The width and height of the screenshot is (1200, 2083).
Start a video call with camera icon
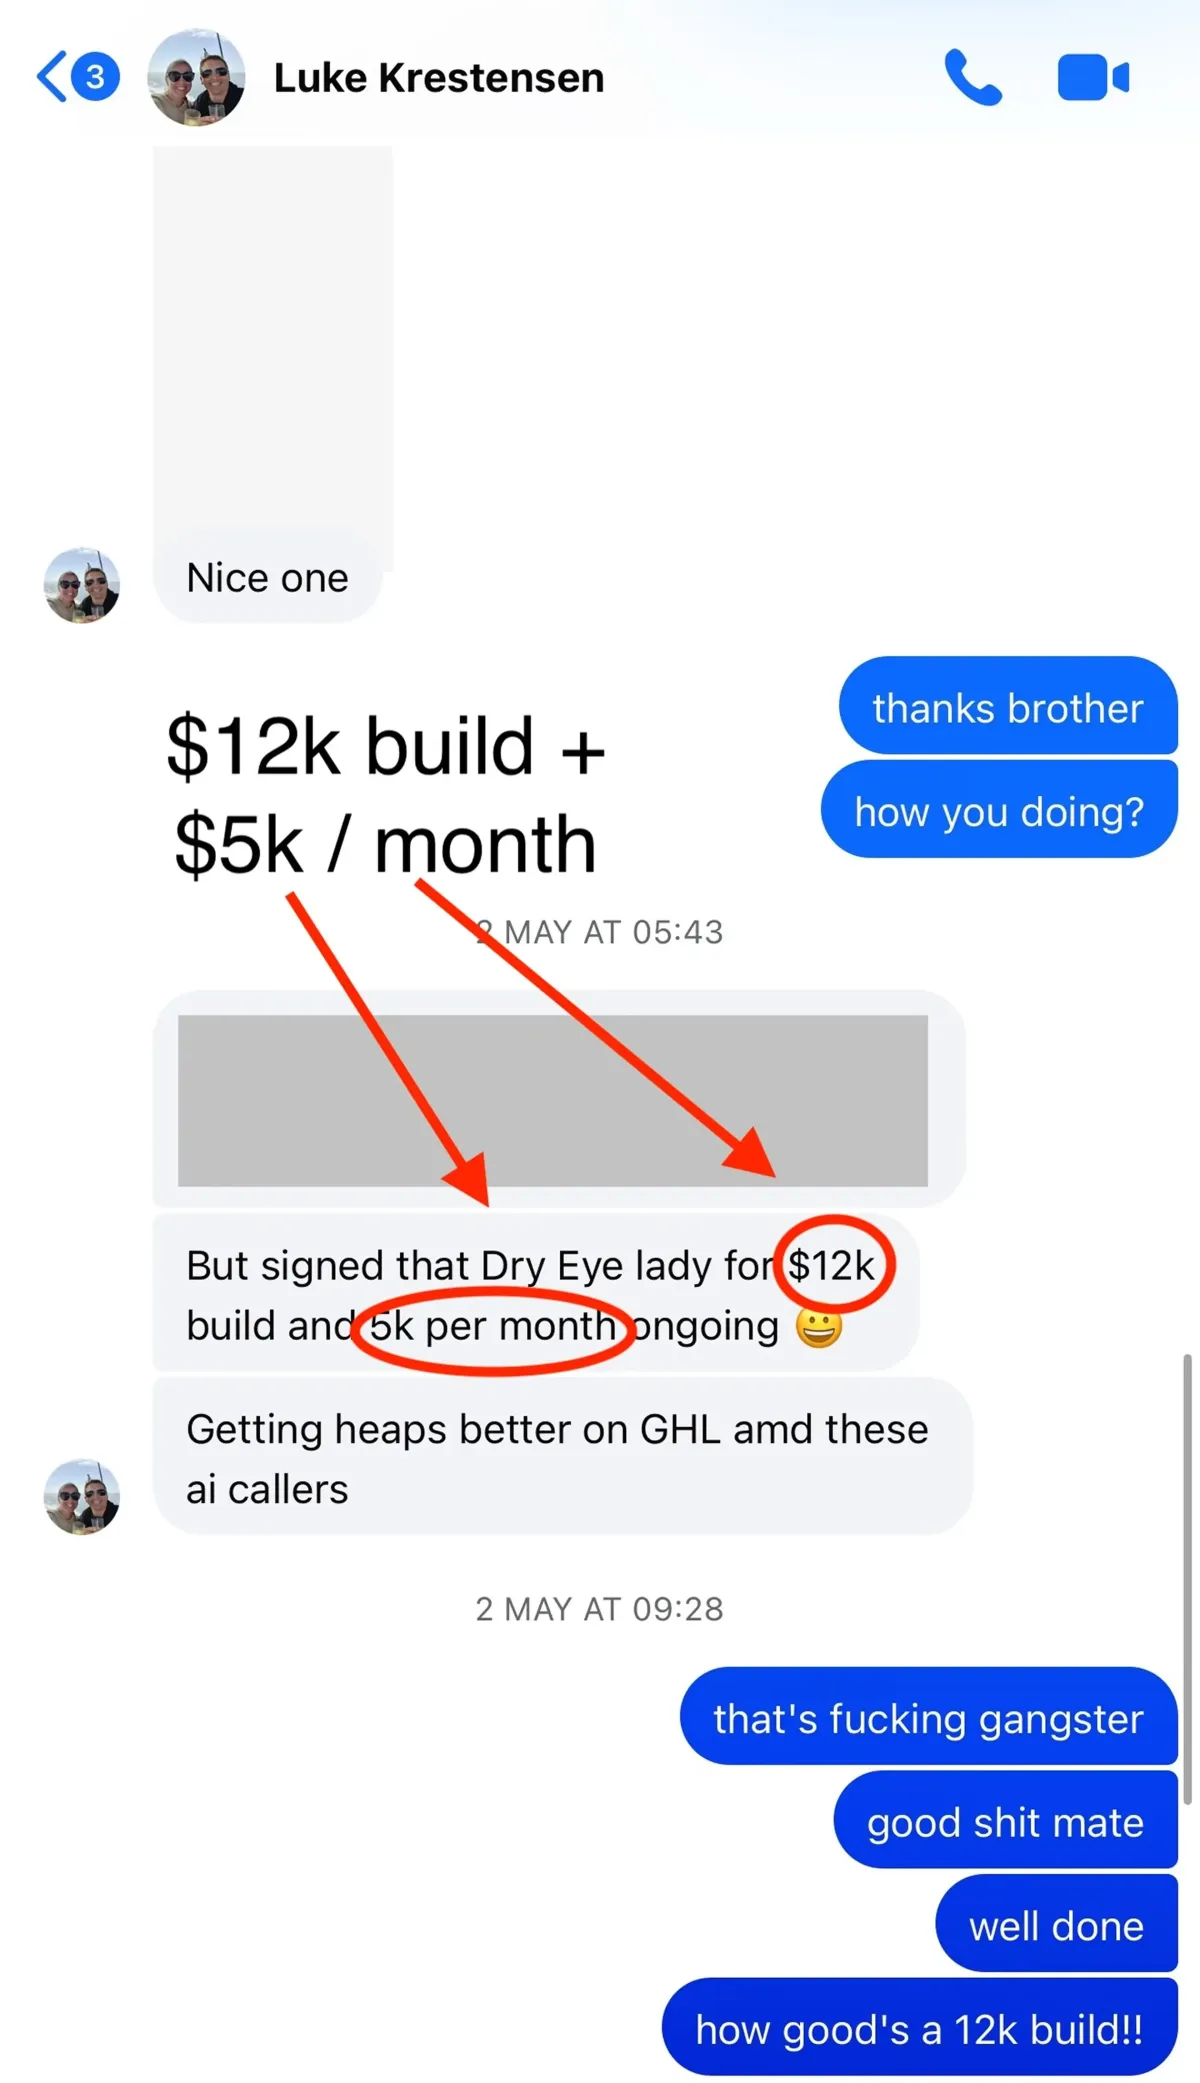point(1093,77)
